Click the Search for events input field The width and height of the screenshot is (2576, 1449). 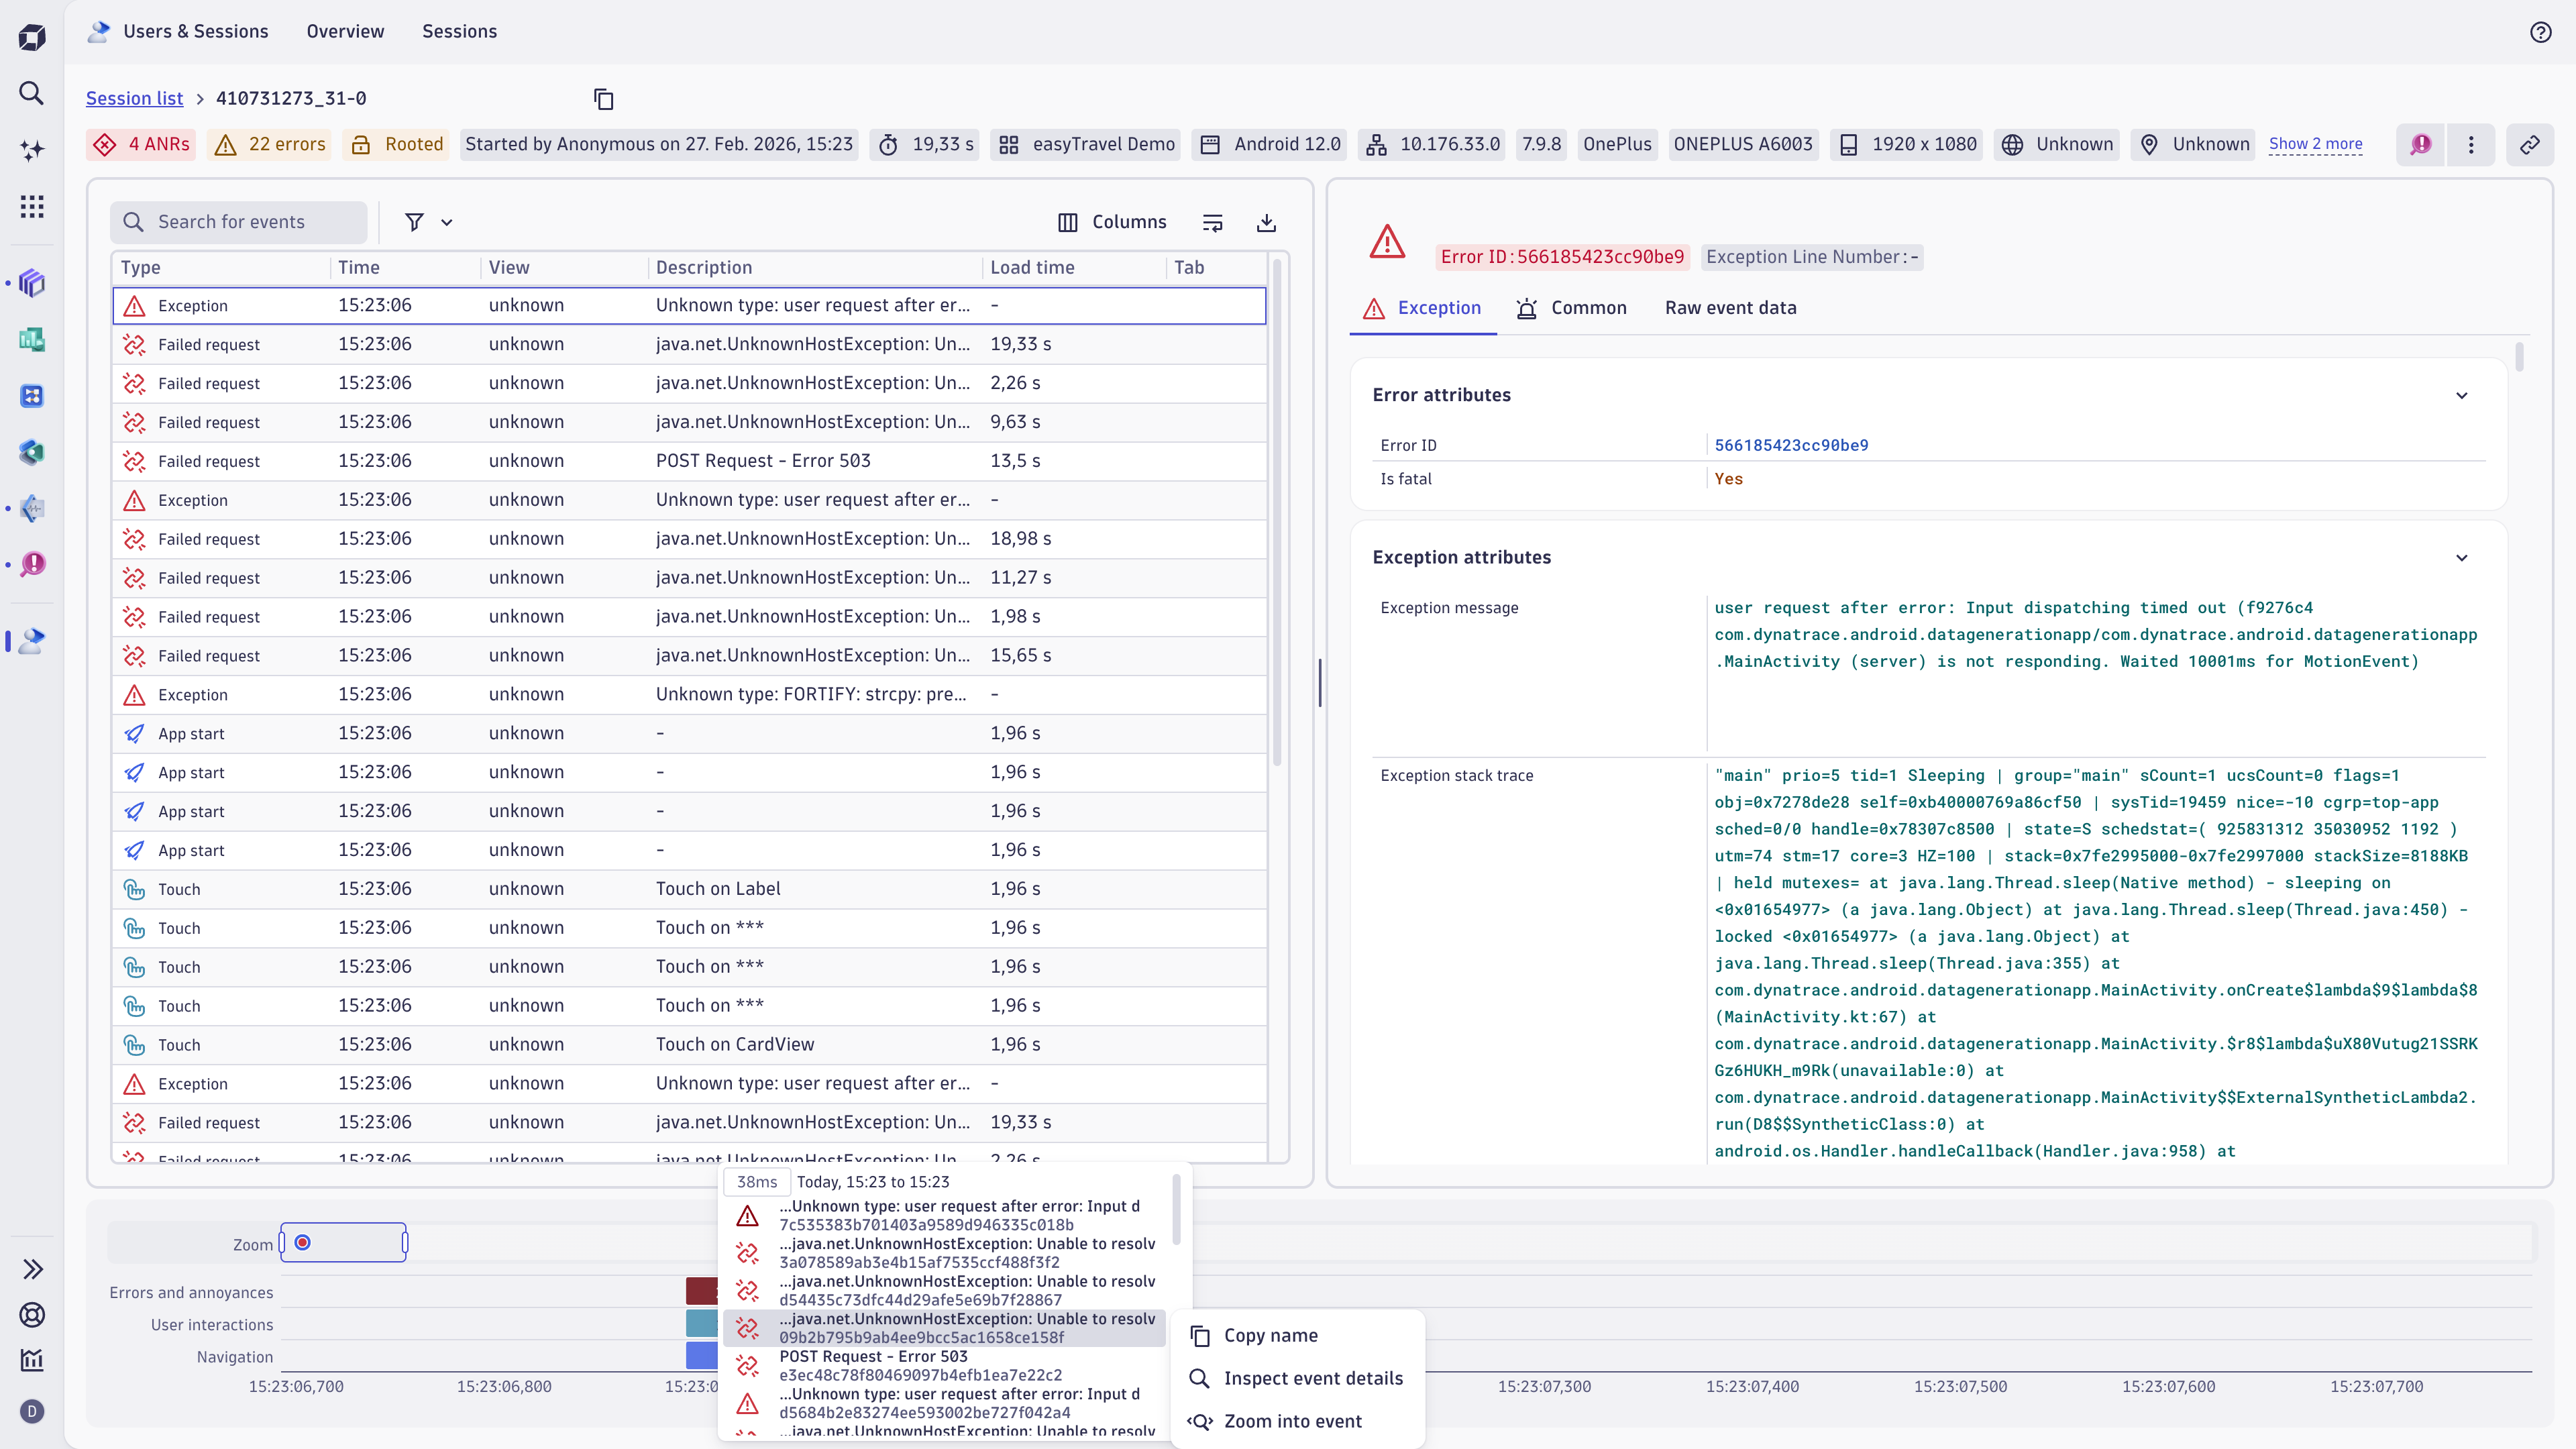[x=240, y=221]
